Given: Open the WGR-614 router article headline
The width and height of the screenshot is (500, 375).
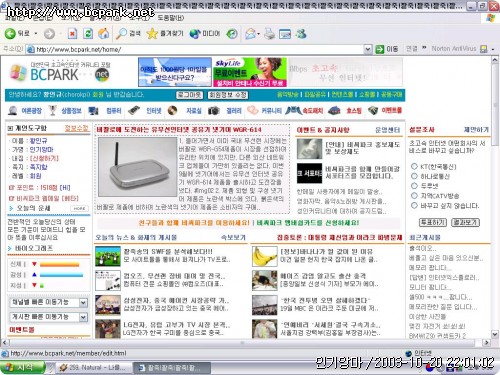Looking at the screenshot, I should 179,129.
